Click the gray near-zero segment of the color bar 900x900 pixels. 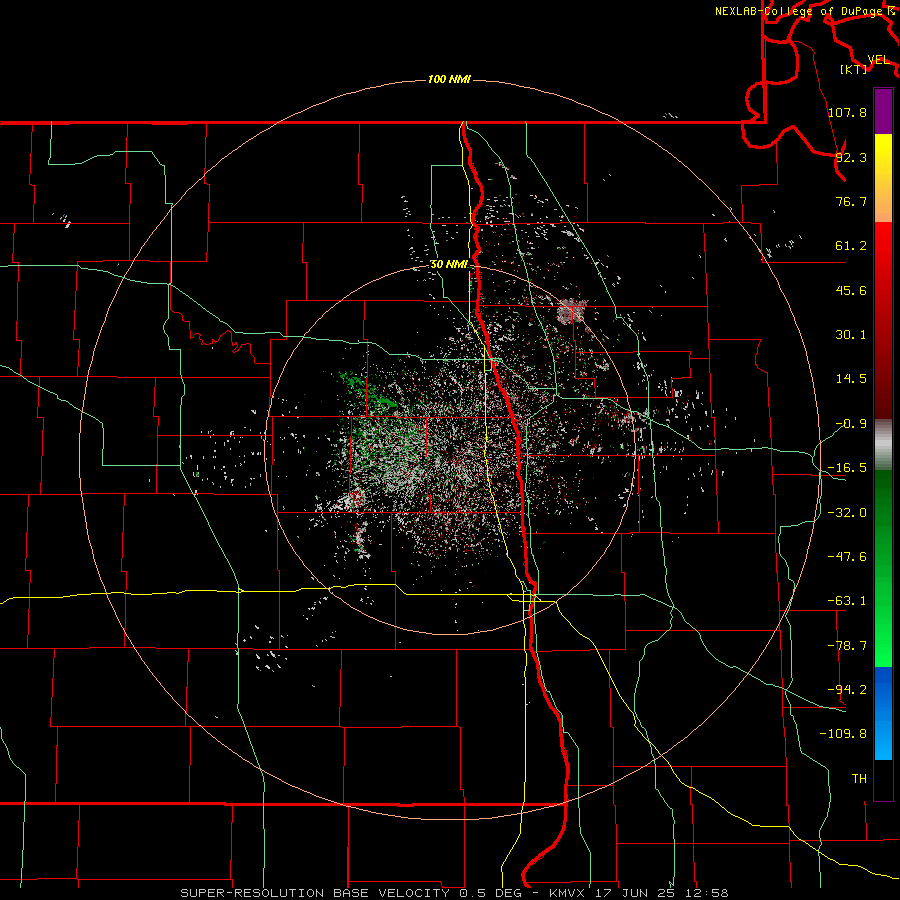(x=883, y=445)
